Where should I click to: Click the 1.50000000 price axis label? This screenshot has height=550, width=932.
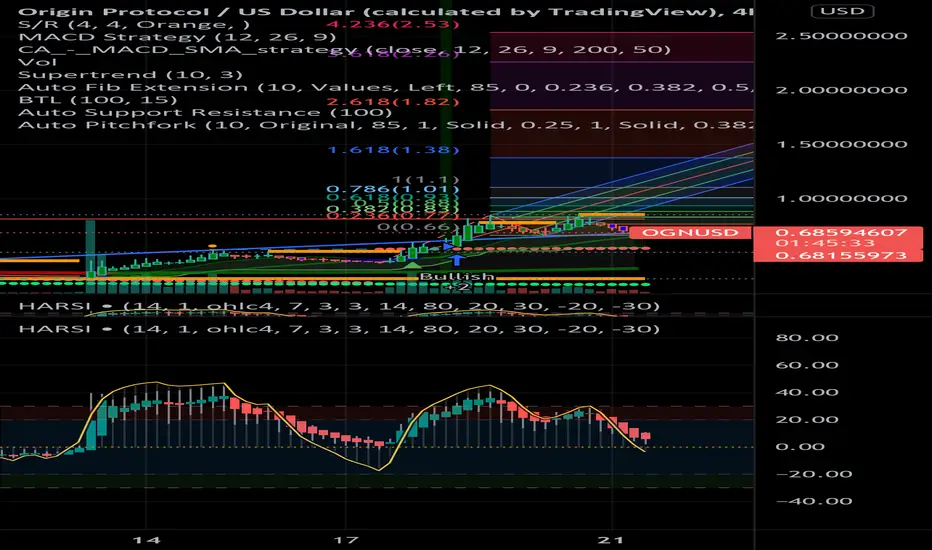tap(841, 144)
